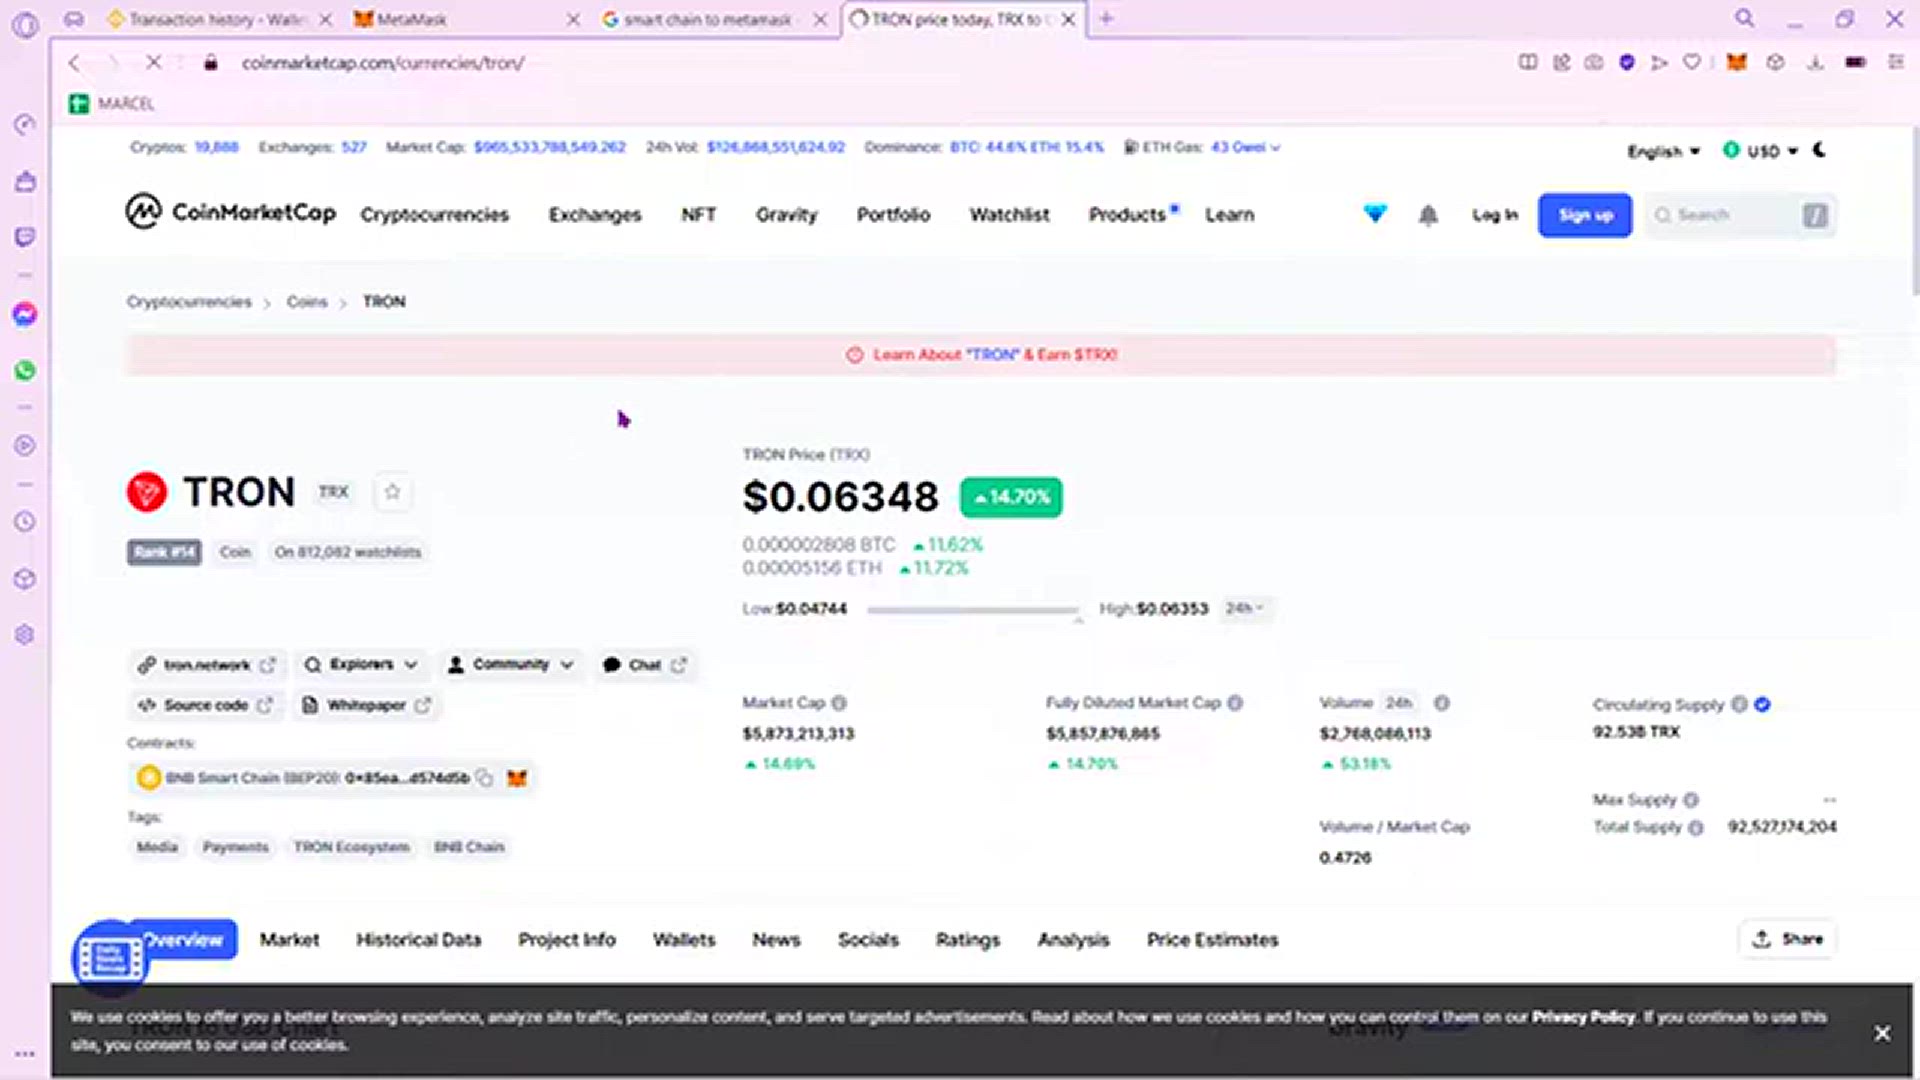This screenshot has height=1080, width=1920.
Task: Open the Opera menu logo icon
Action: click(25, 24)
